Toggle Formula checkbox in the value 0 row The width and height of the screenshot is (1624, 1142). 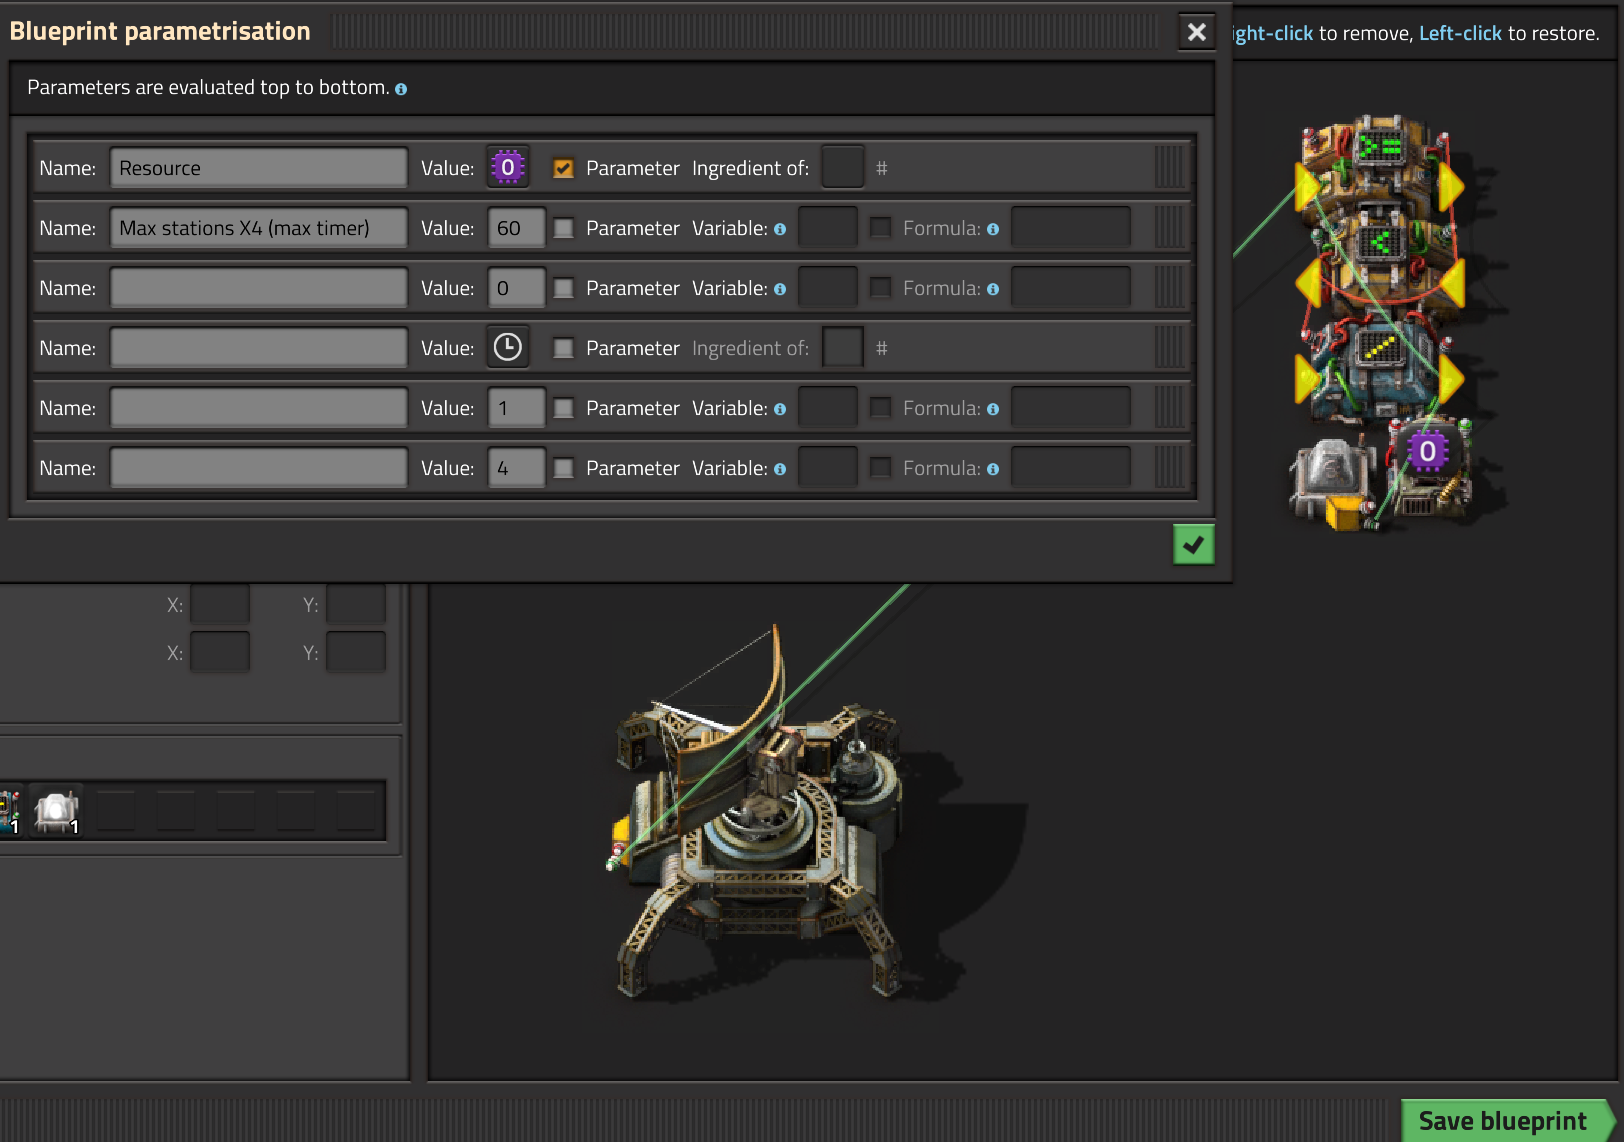coord(881,288)
